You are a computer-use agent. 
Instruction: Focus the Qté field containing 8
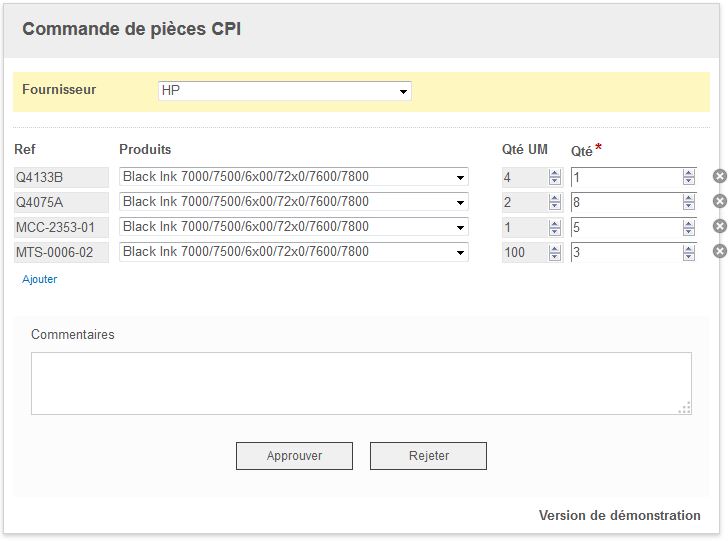tap(626, 202)
